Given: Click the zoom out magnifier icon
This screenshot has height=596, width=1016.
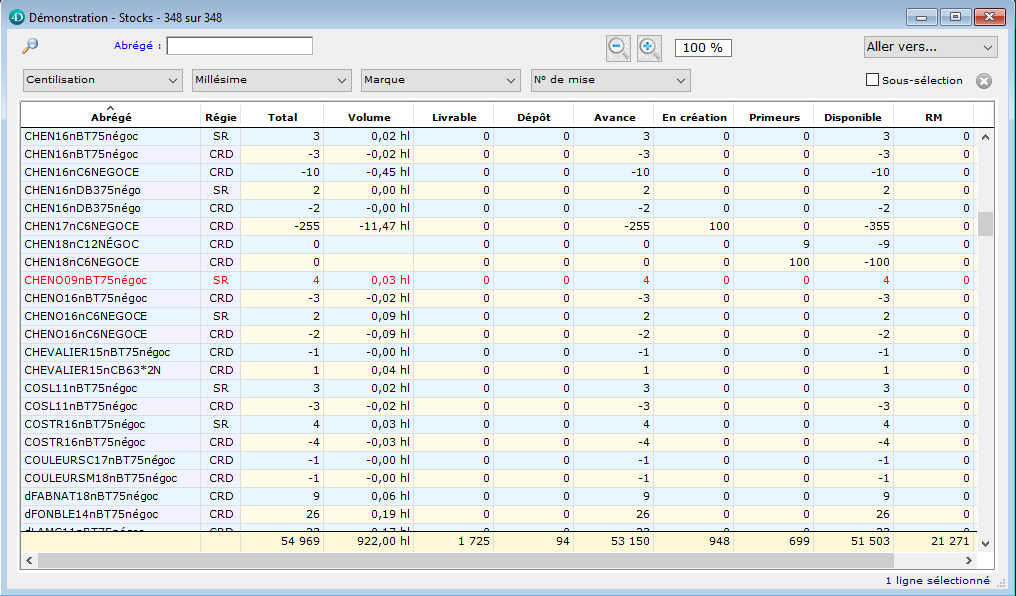Looking at the screenshot, I should pos(618,47).
